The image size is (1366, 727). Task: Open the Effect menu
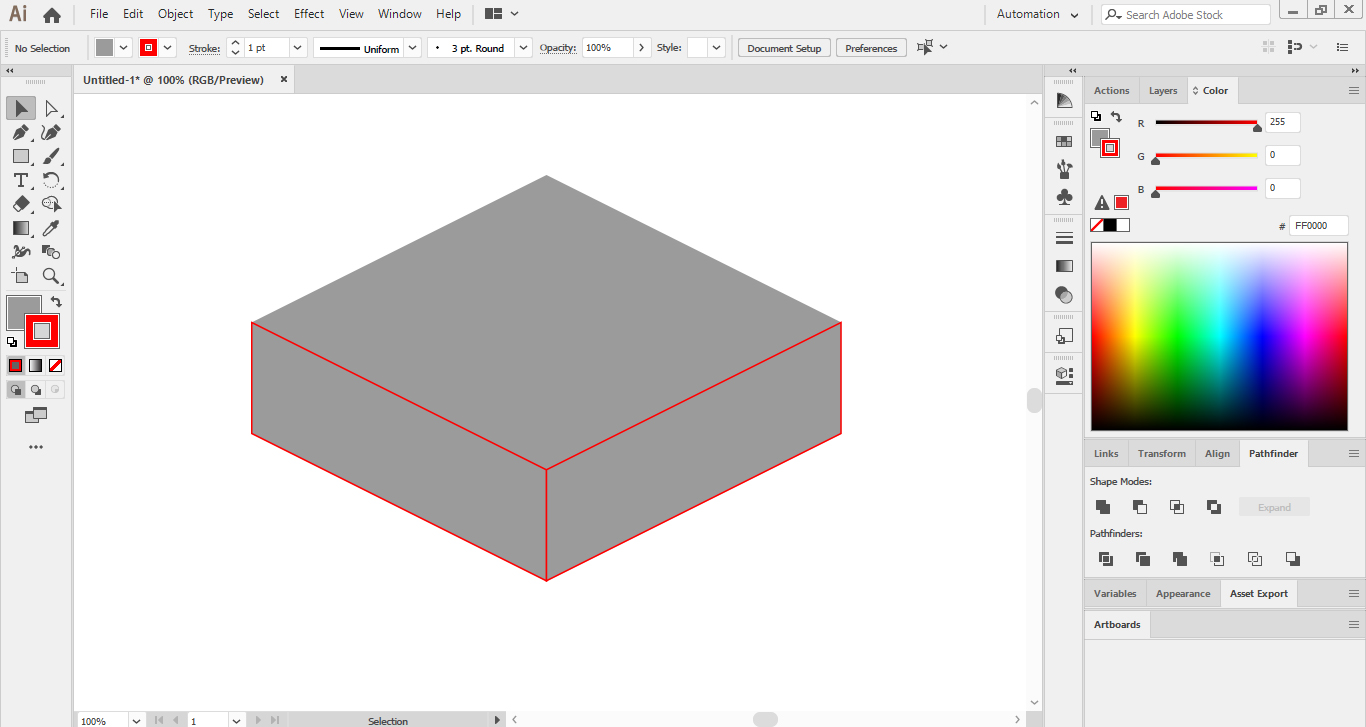(x=309, y=14)
